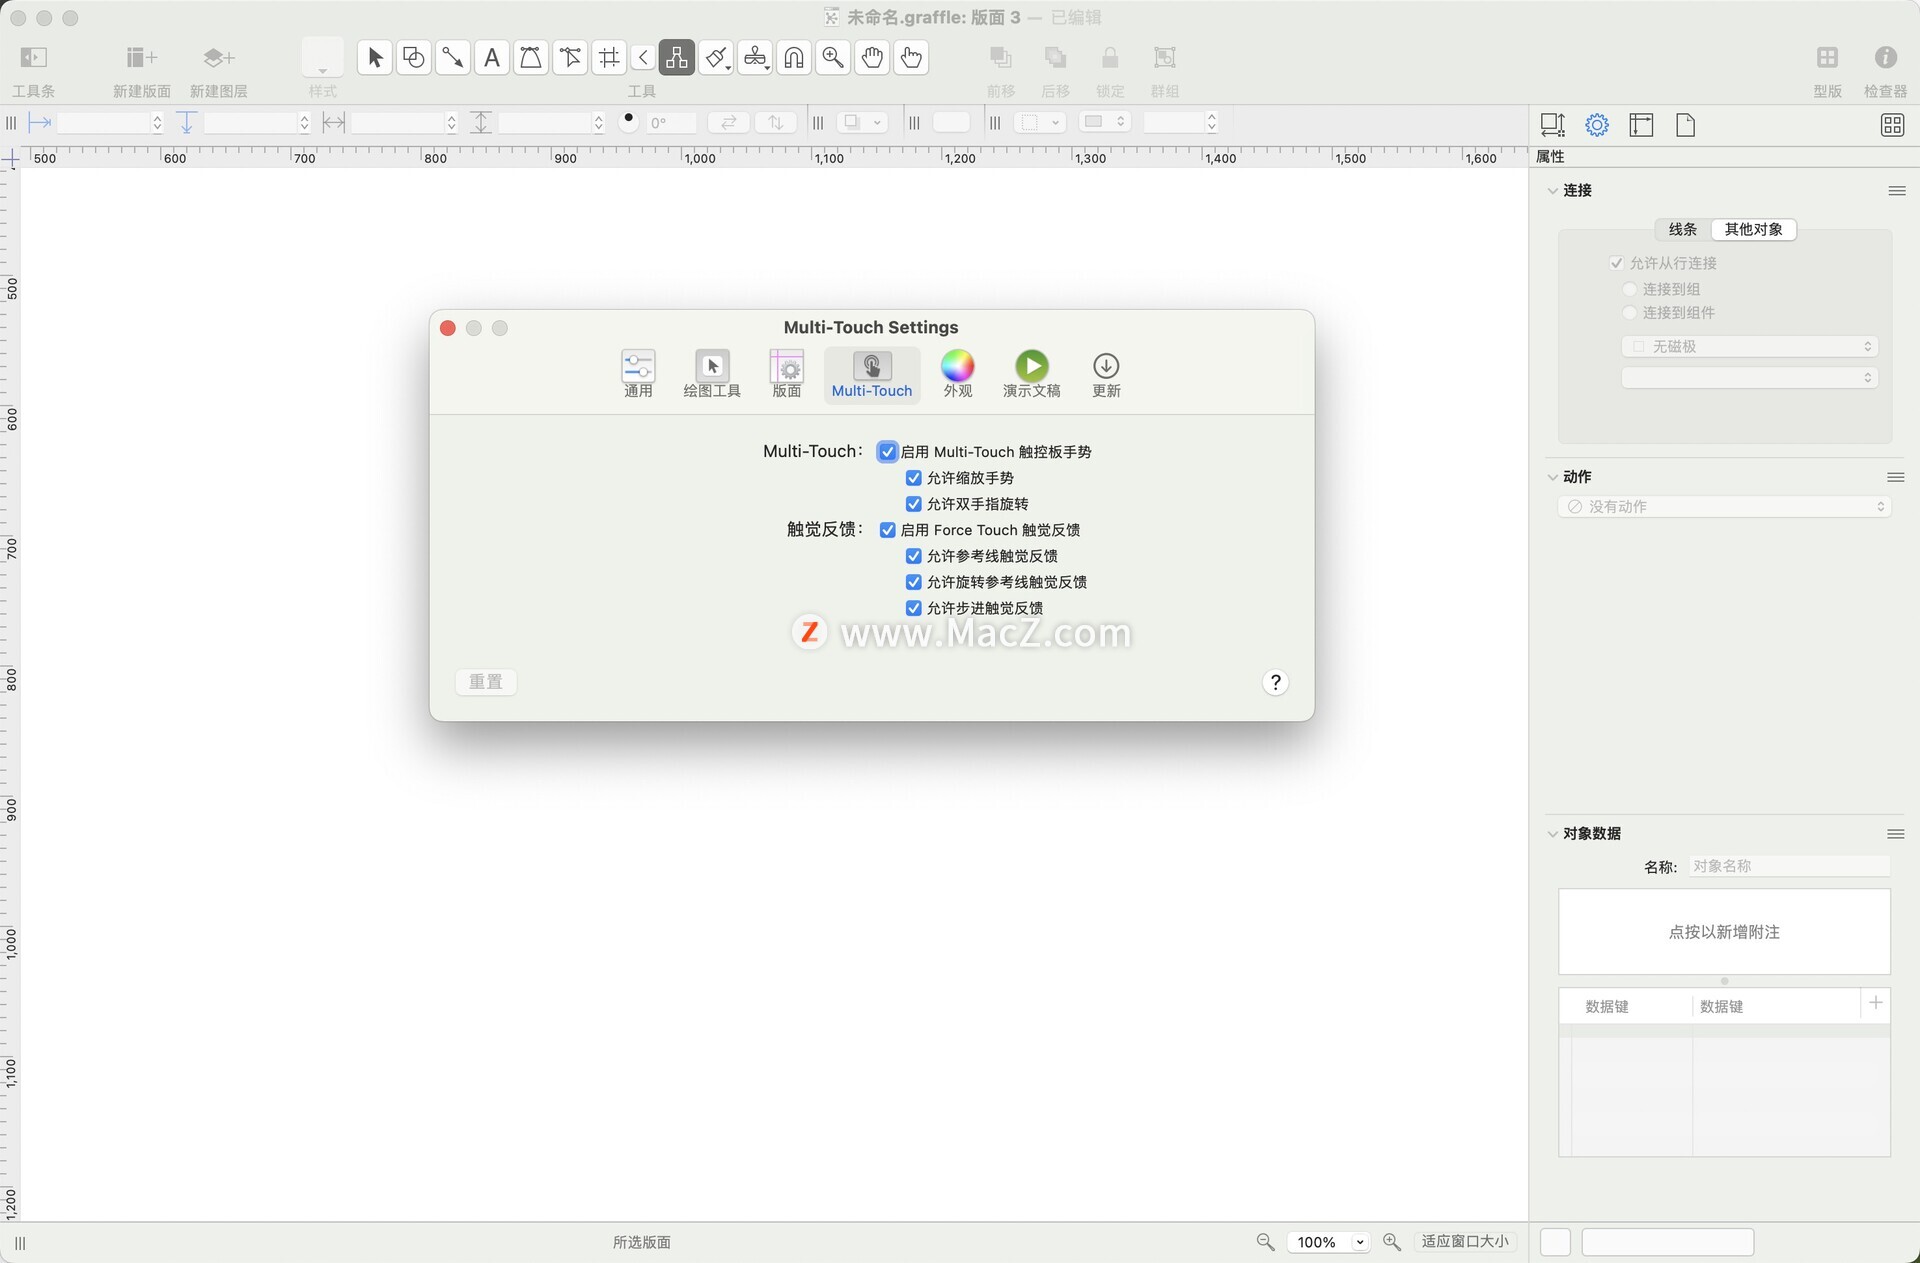Screen dimensions: 1920x1263
Task: Select the Hand pan tool
Action: 872,58
